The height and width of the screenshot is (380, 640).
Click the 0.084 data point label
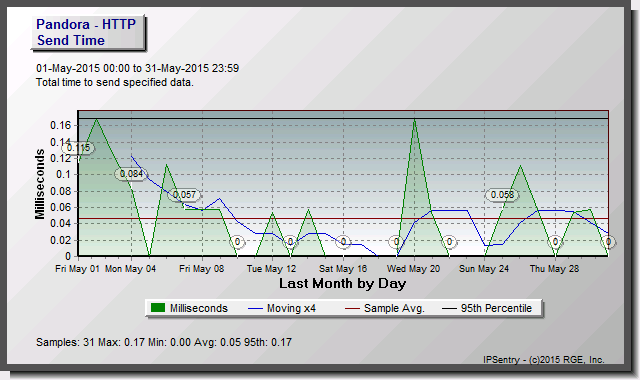coord(131,174)
